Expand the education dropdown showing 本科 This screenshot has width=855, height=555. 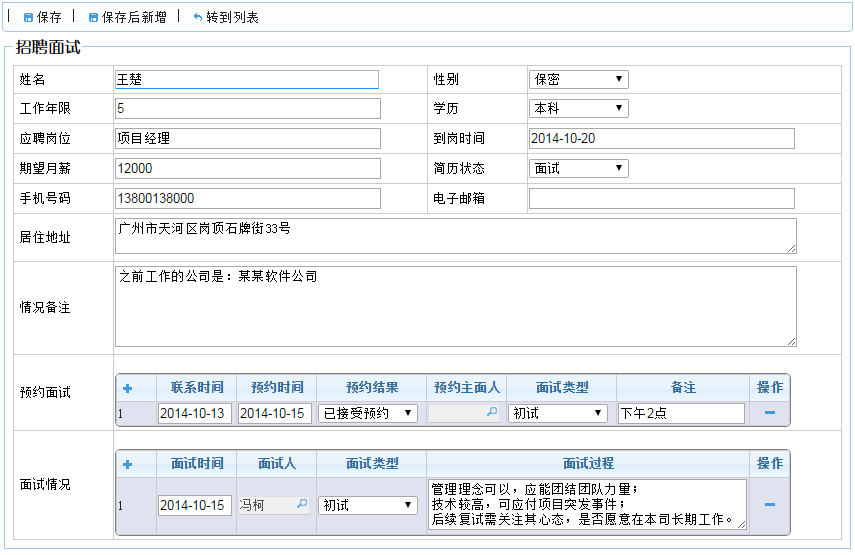click(x=578, y=108)
